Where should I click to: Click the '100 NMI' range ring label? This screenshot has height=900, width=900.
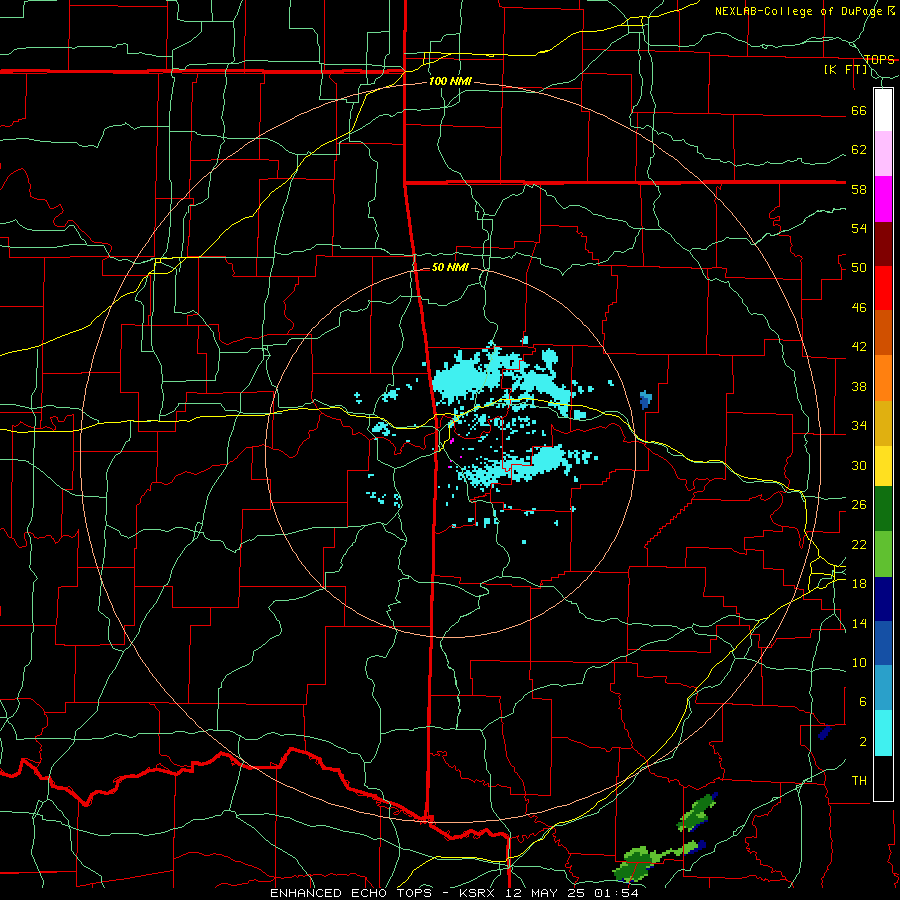coord(450,82)
